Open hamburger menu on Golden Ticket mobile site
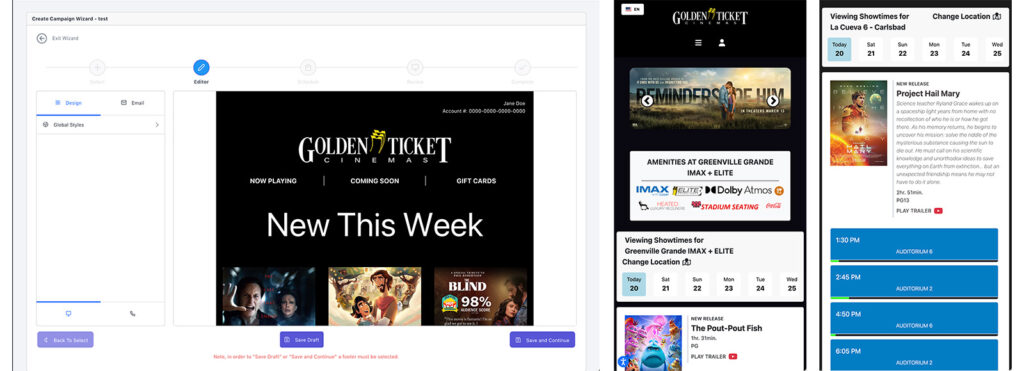The height and width of the screenshot is (371, 1024). 698,42
